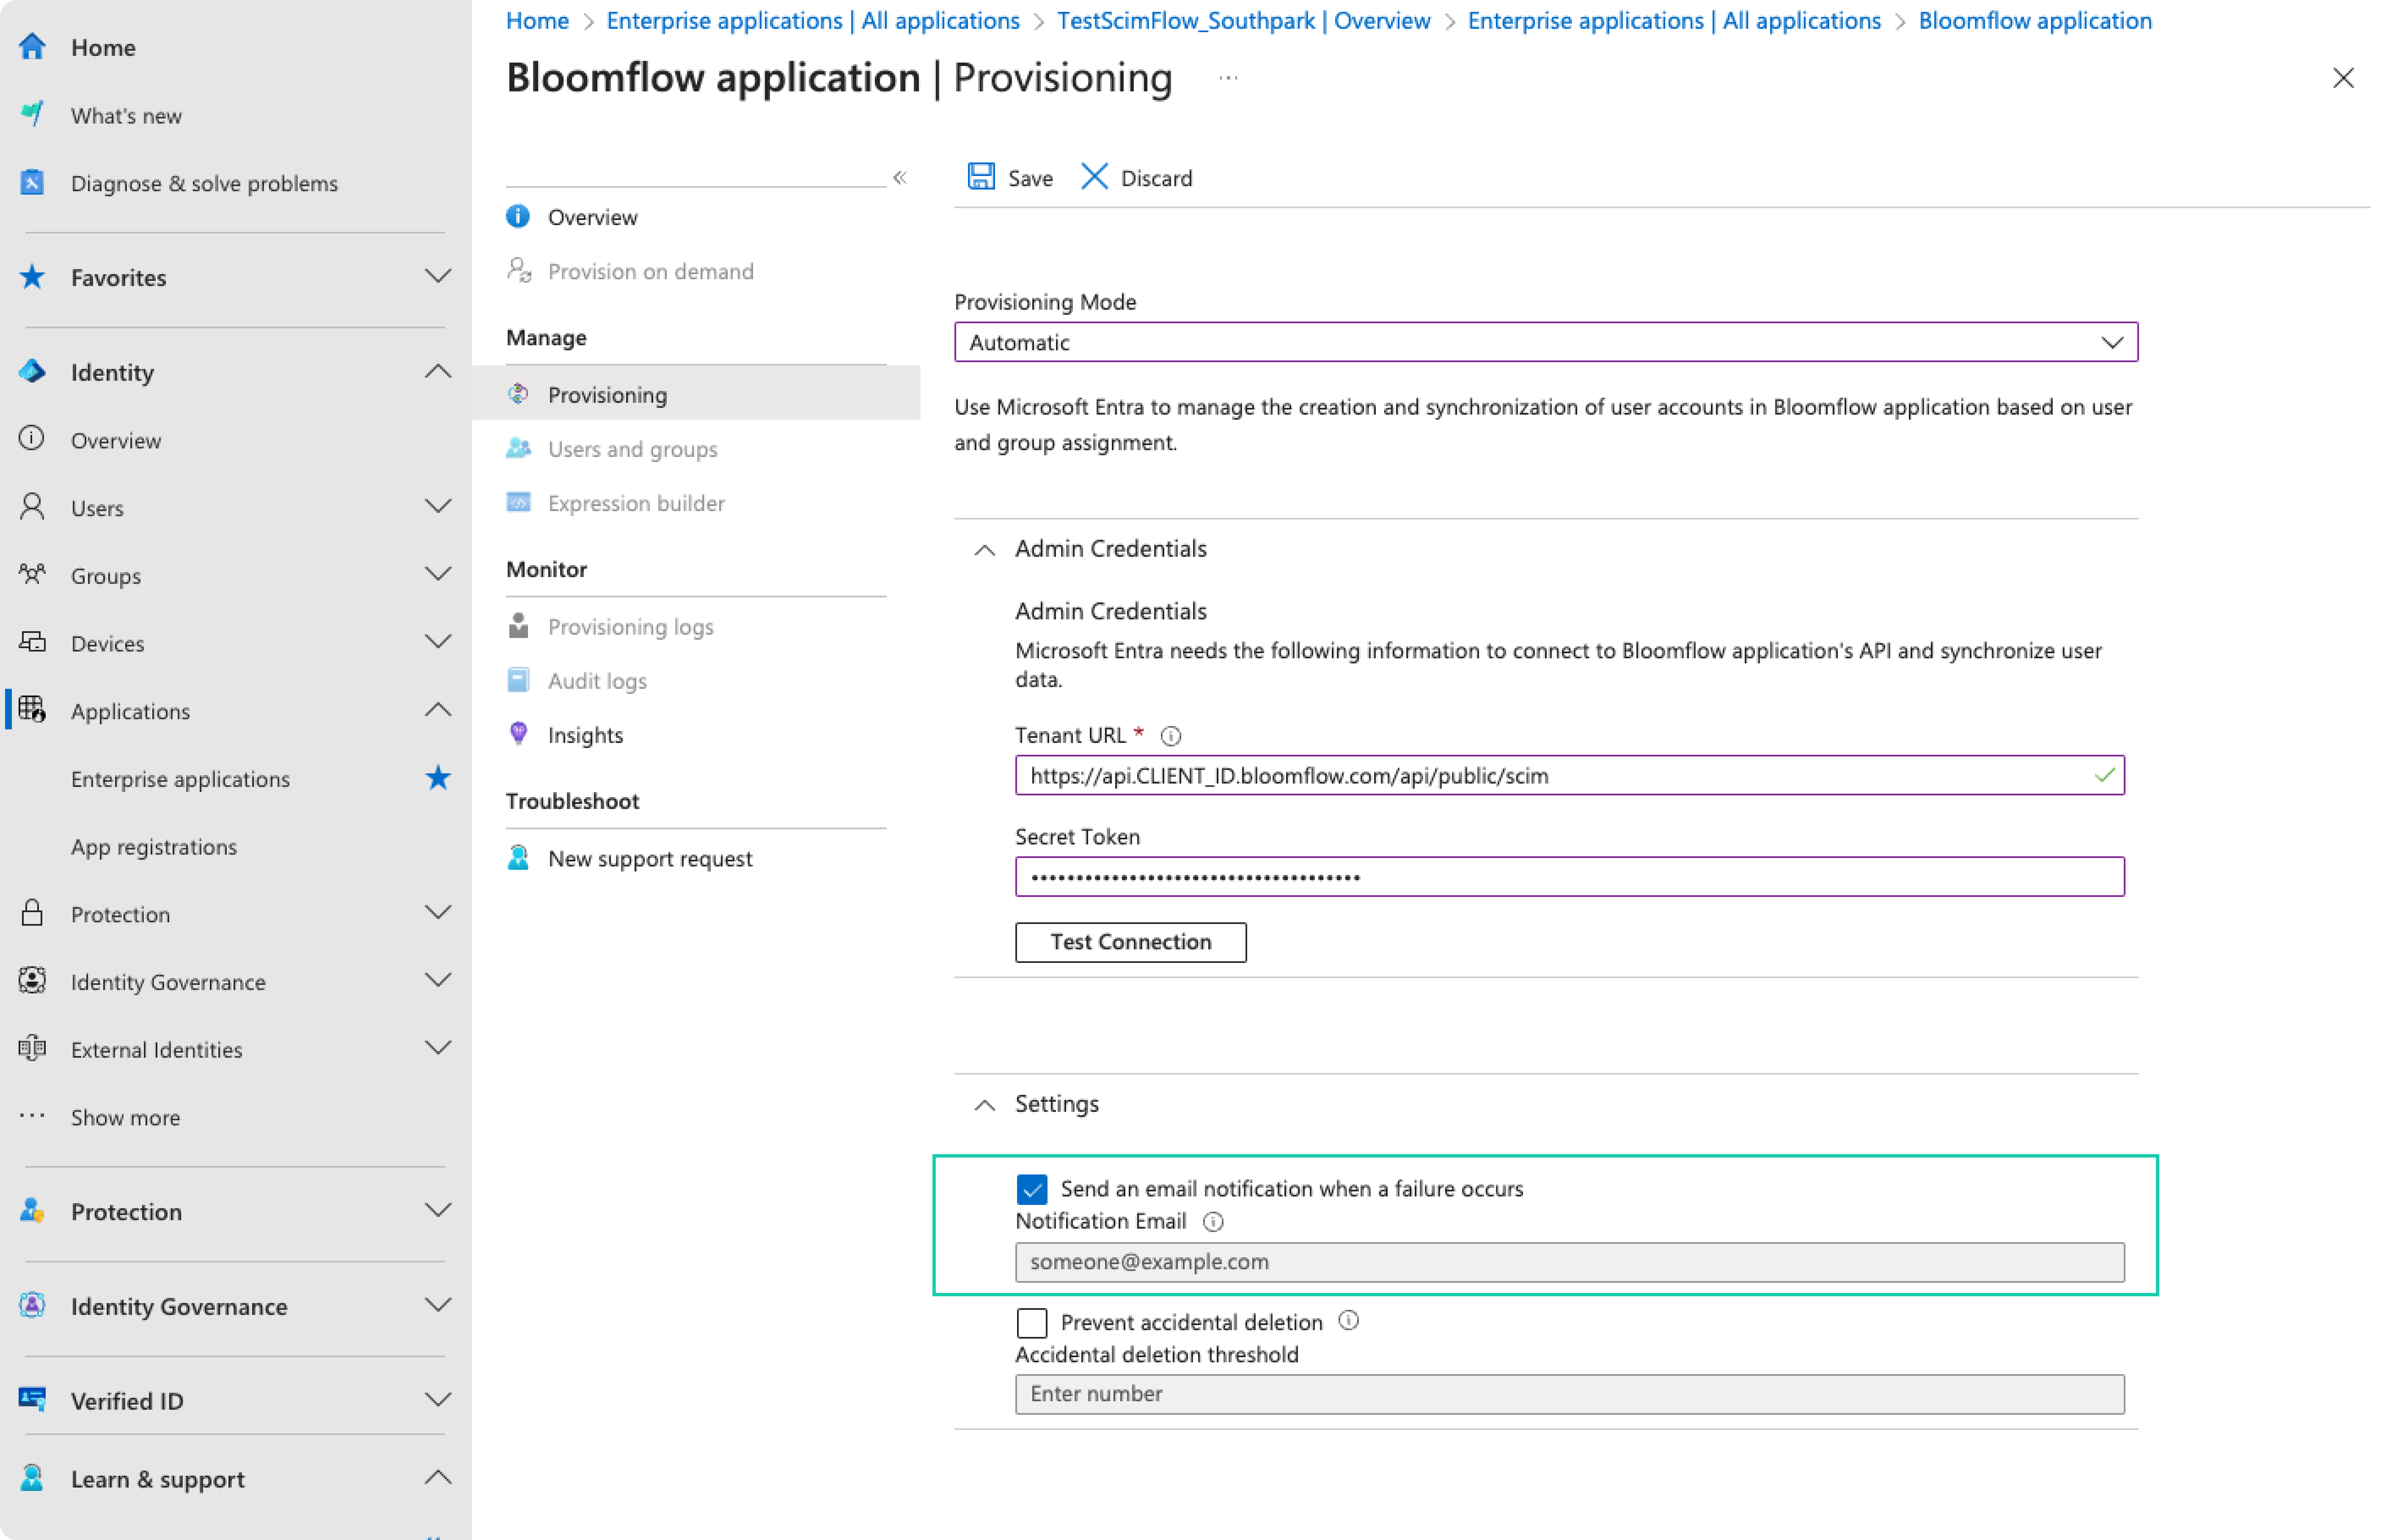The width and height of the screenshot is (2381, 1540).
Task: Click the Notification Email info icon
Action: (1212, 1221)
